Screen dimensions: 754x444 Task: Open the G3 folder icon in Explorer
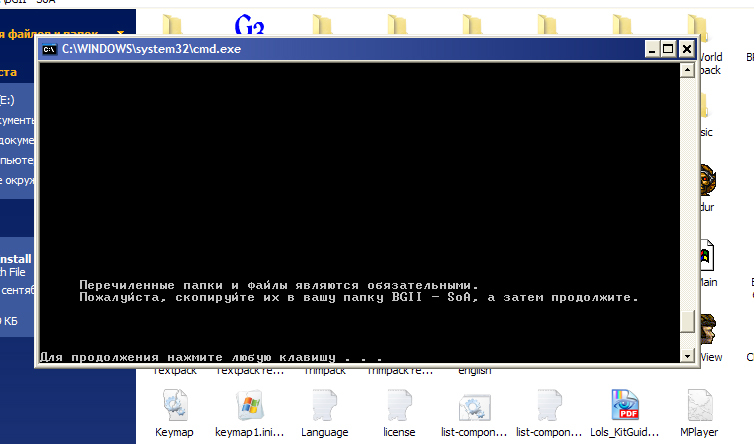tap(250, 25)
